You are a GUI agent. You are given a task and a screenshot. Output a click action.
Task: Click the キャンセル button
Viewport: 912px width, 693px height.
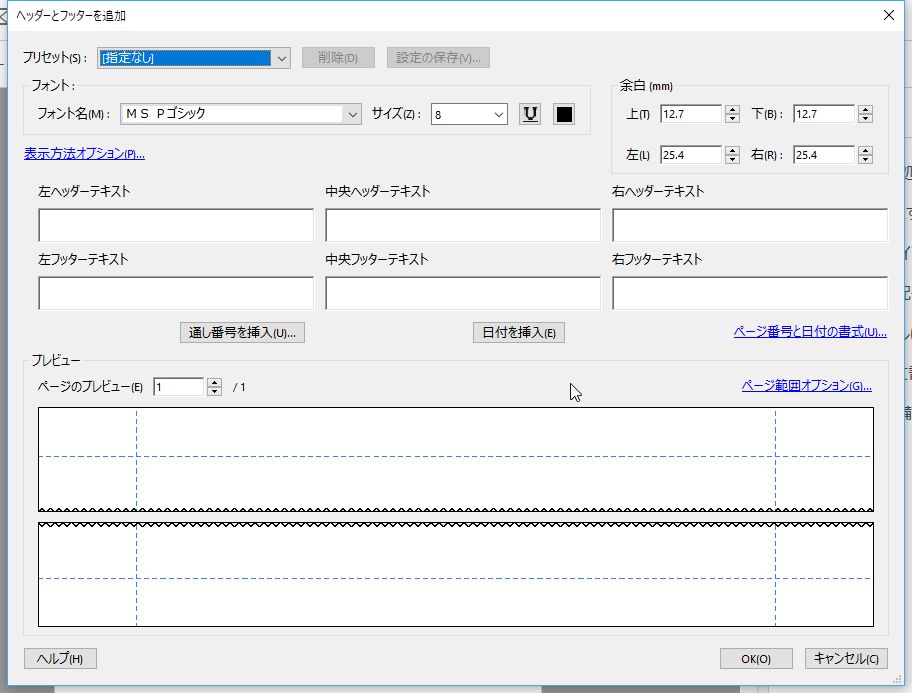pos(846,659)
